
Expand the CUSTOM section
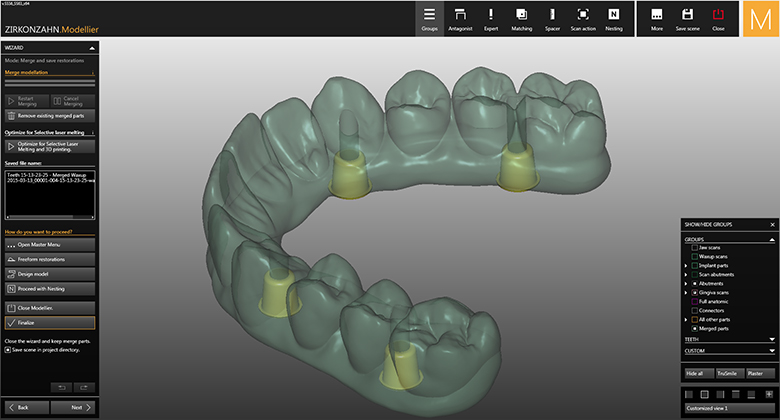click(772, 351)
